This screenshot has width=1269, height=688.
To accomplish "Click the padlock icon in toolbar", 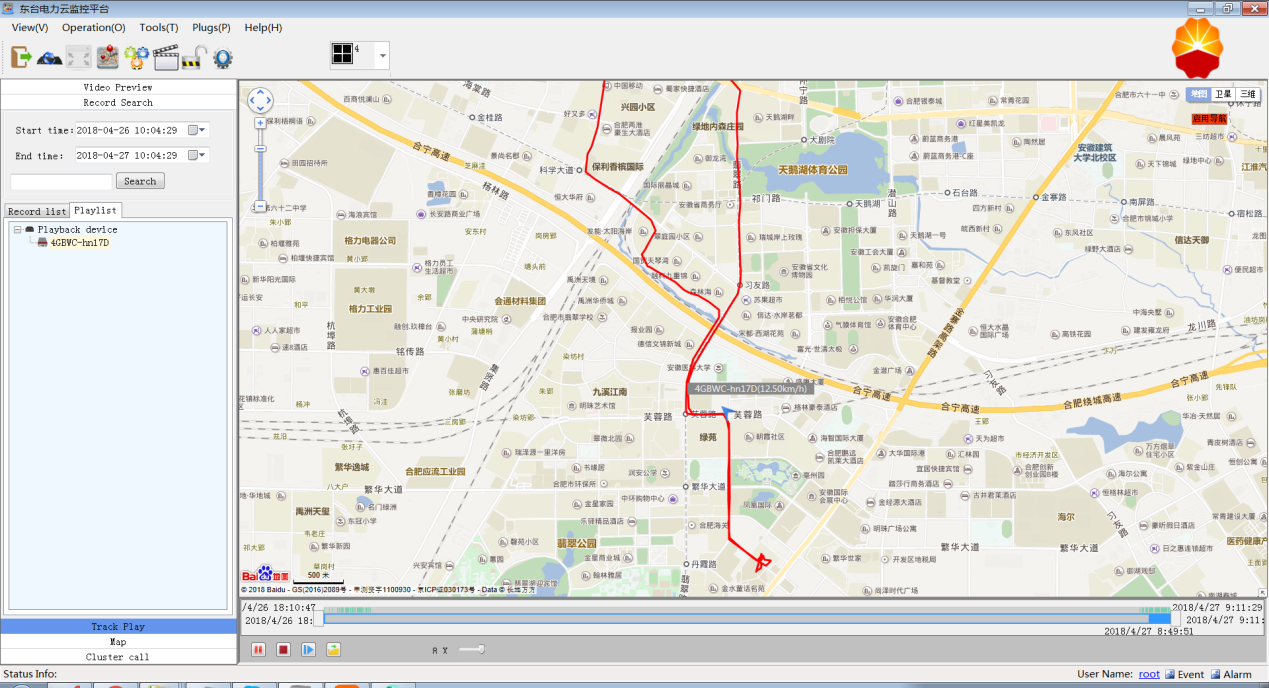I will pos(193,57).
